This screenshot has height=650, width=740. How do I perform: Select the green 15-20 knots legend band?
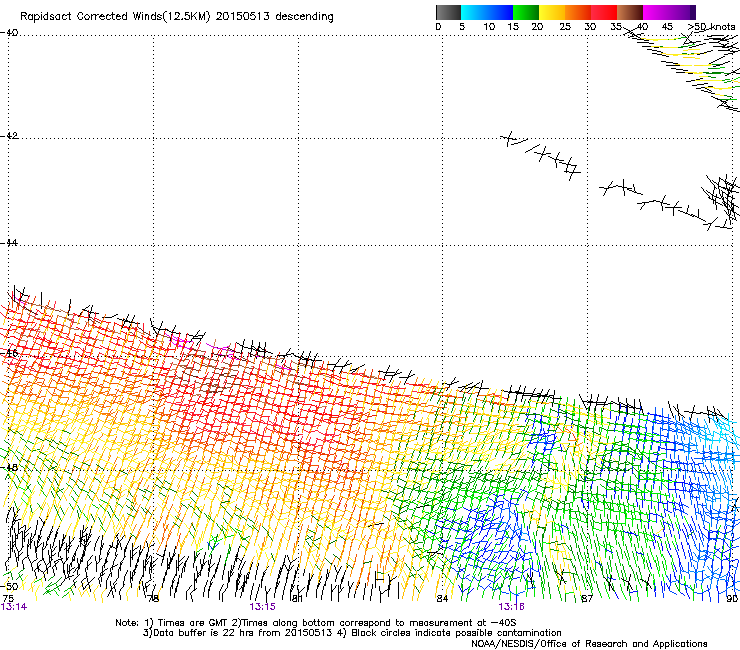(x=526, y=12)
